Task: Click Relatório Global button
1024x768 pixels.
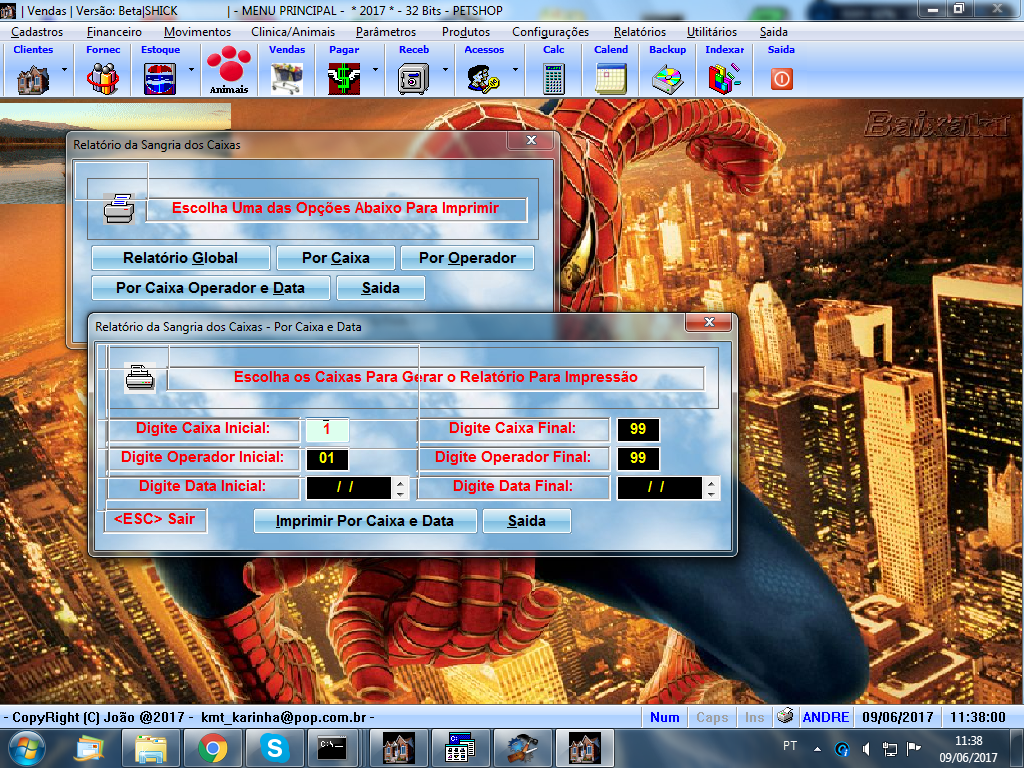Action: coord(180,258)
